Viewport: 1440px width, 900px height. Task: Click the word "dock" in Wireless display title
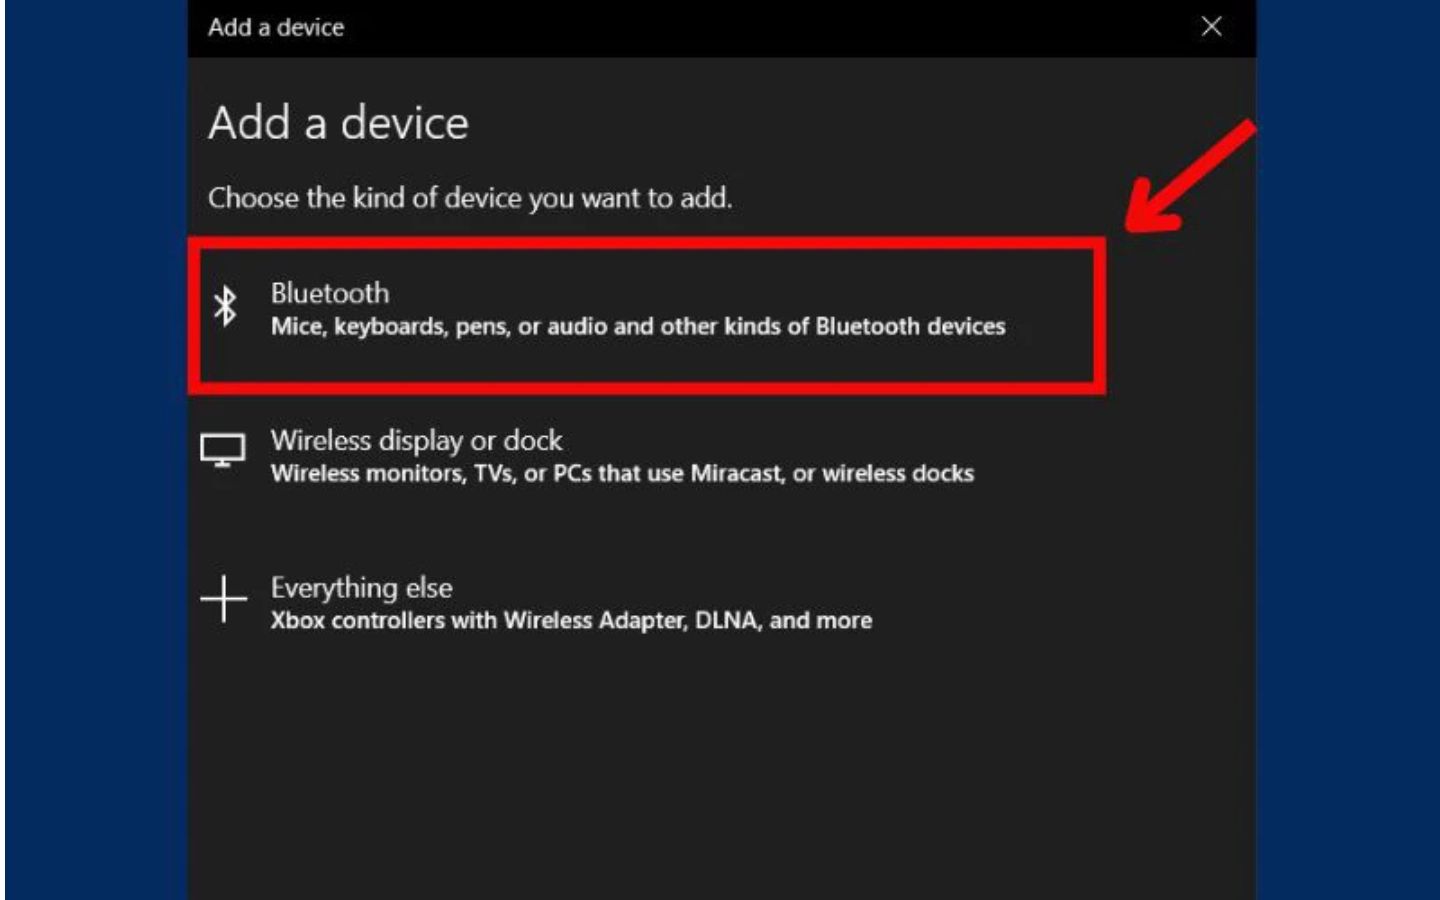tap(532, 440)
